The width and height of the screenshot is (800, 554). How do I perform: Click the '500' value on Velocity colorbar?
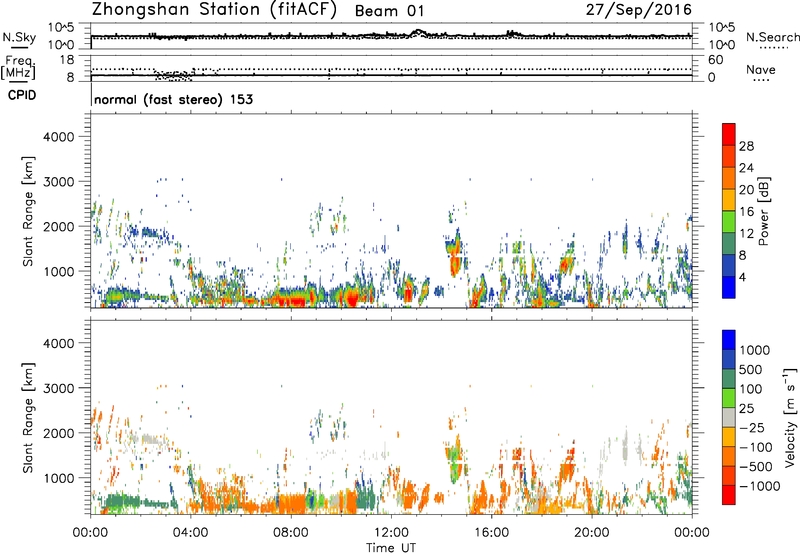tap(750, 370)
